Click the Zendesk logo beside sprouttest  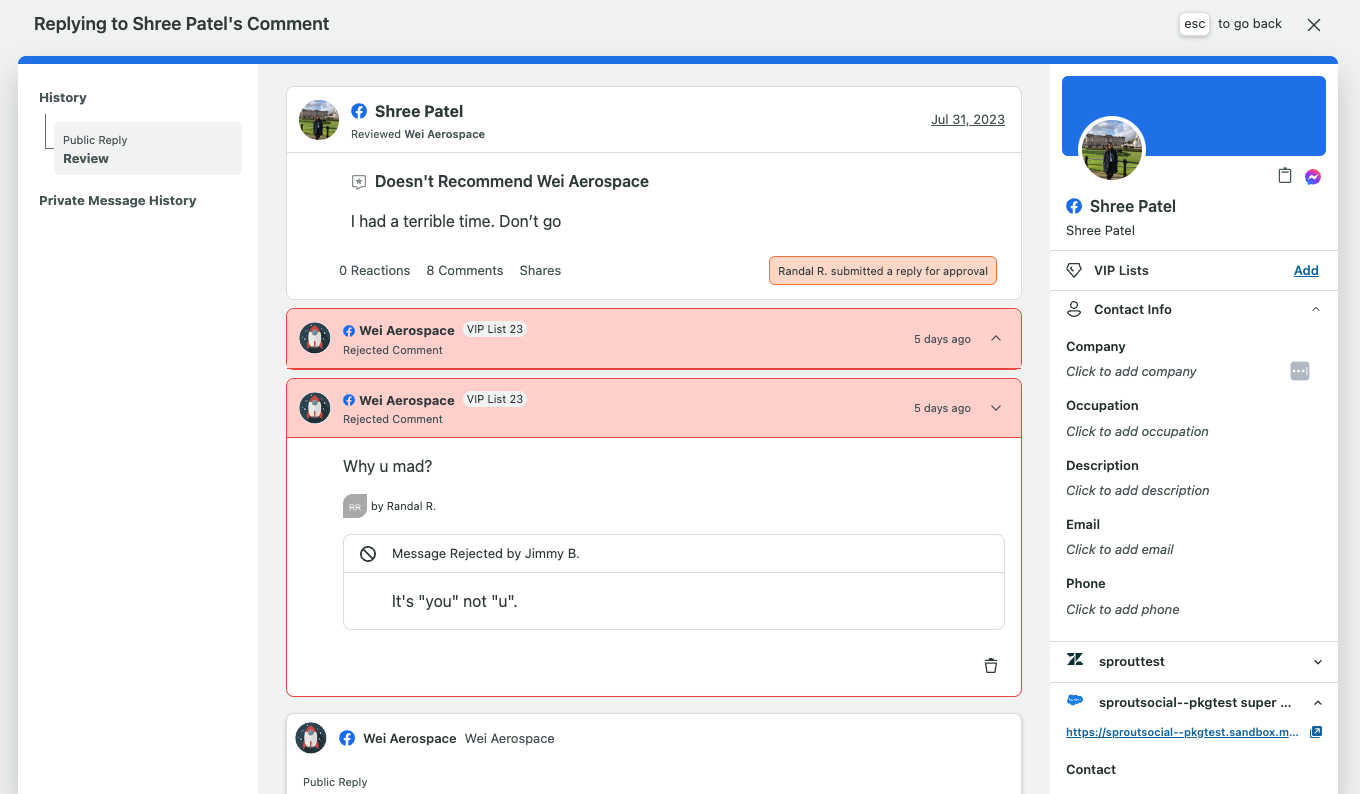pos(1075,660)
